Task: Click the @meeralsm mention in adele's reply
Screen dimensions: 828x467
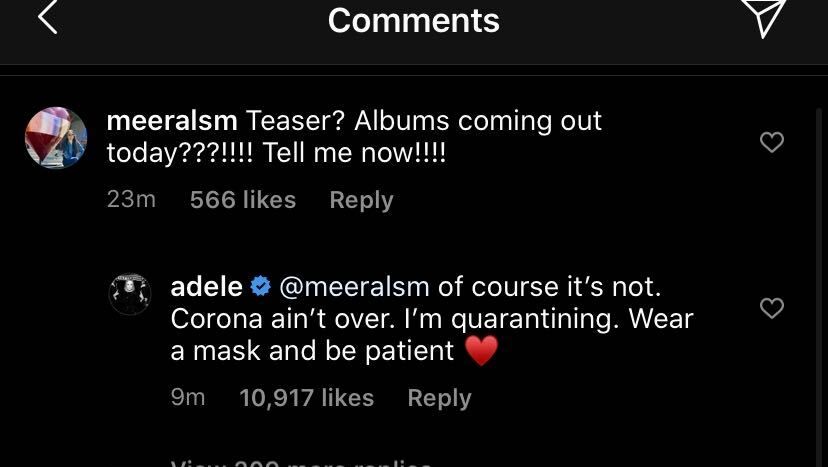Action: click(354, 287)
